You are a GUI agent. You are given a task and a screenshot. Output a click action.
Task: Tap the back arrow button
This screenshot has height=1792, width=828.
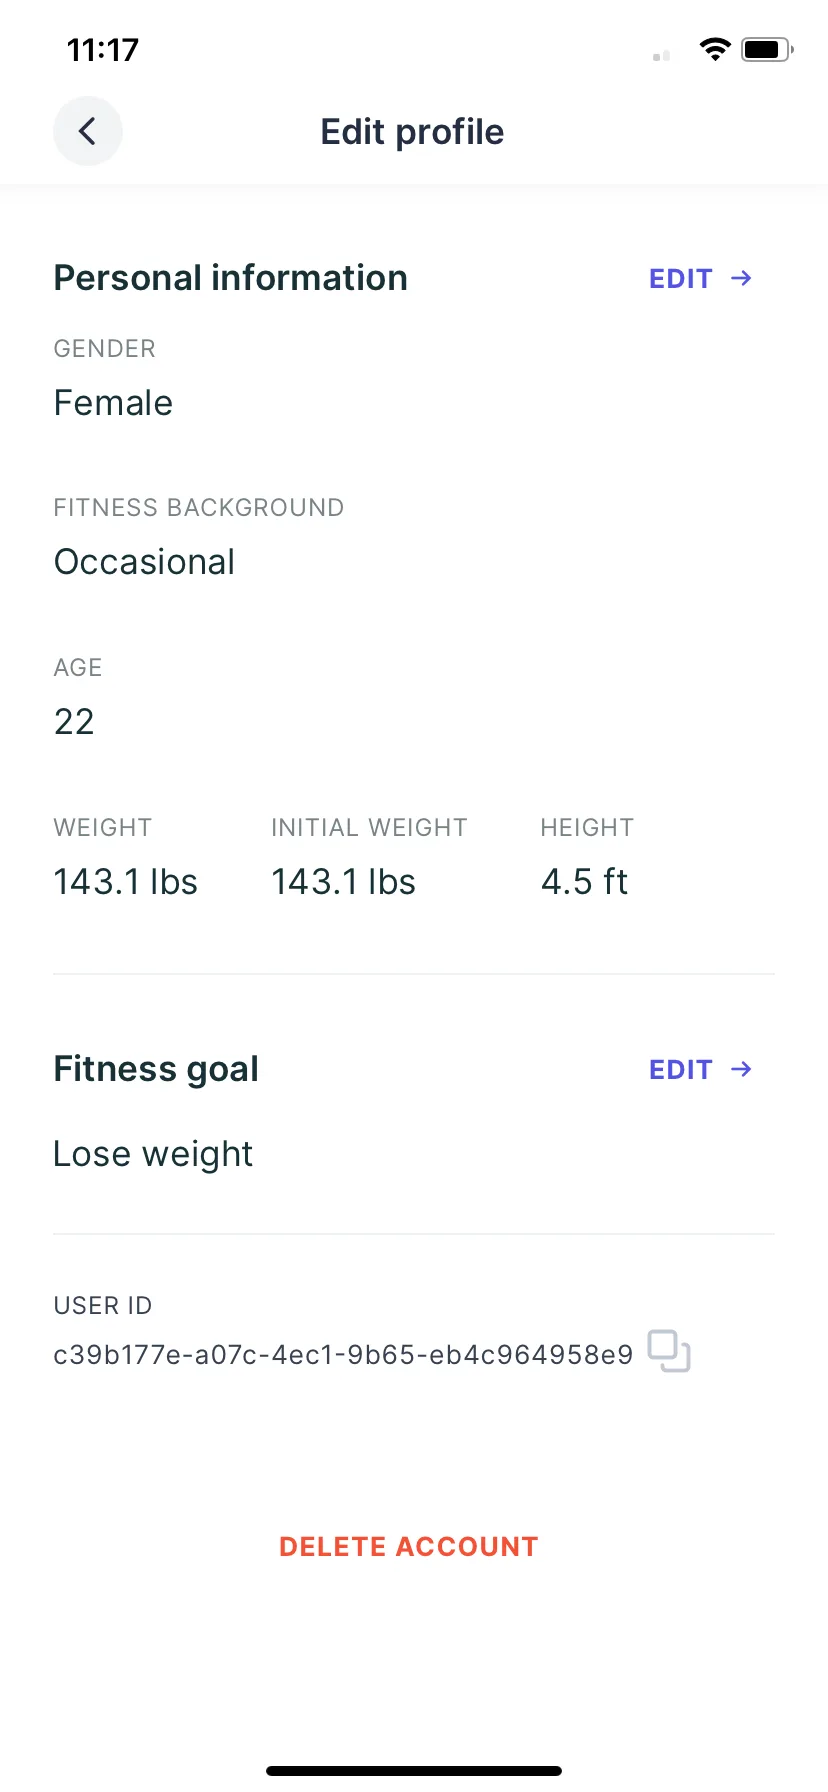[x=88, y=131]
